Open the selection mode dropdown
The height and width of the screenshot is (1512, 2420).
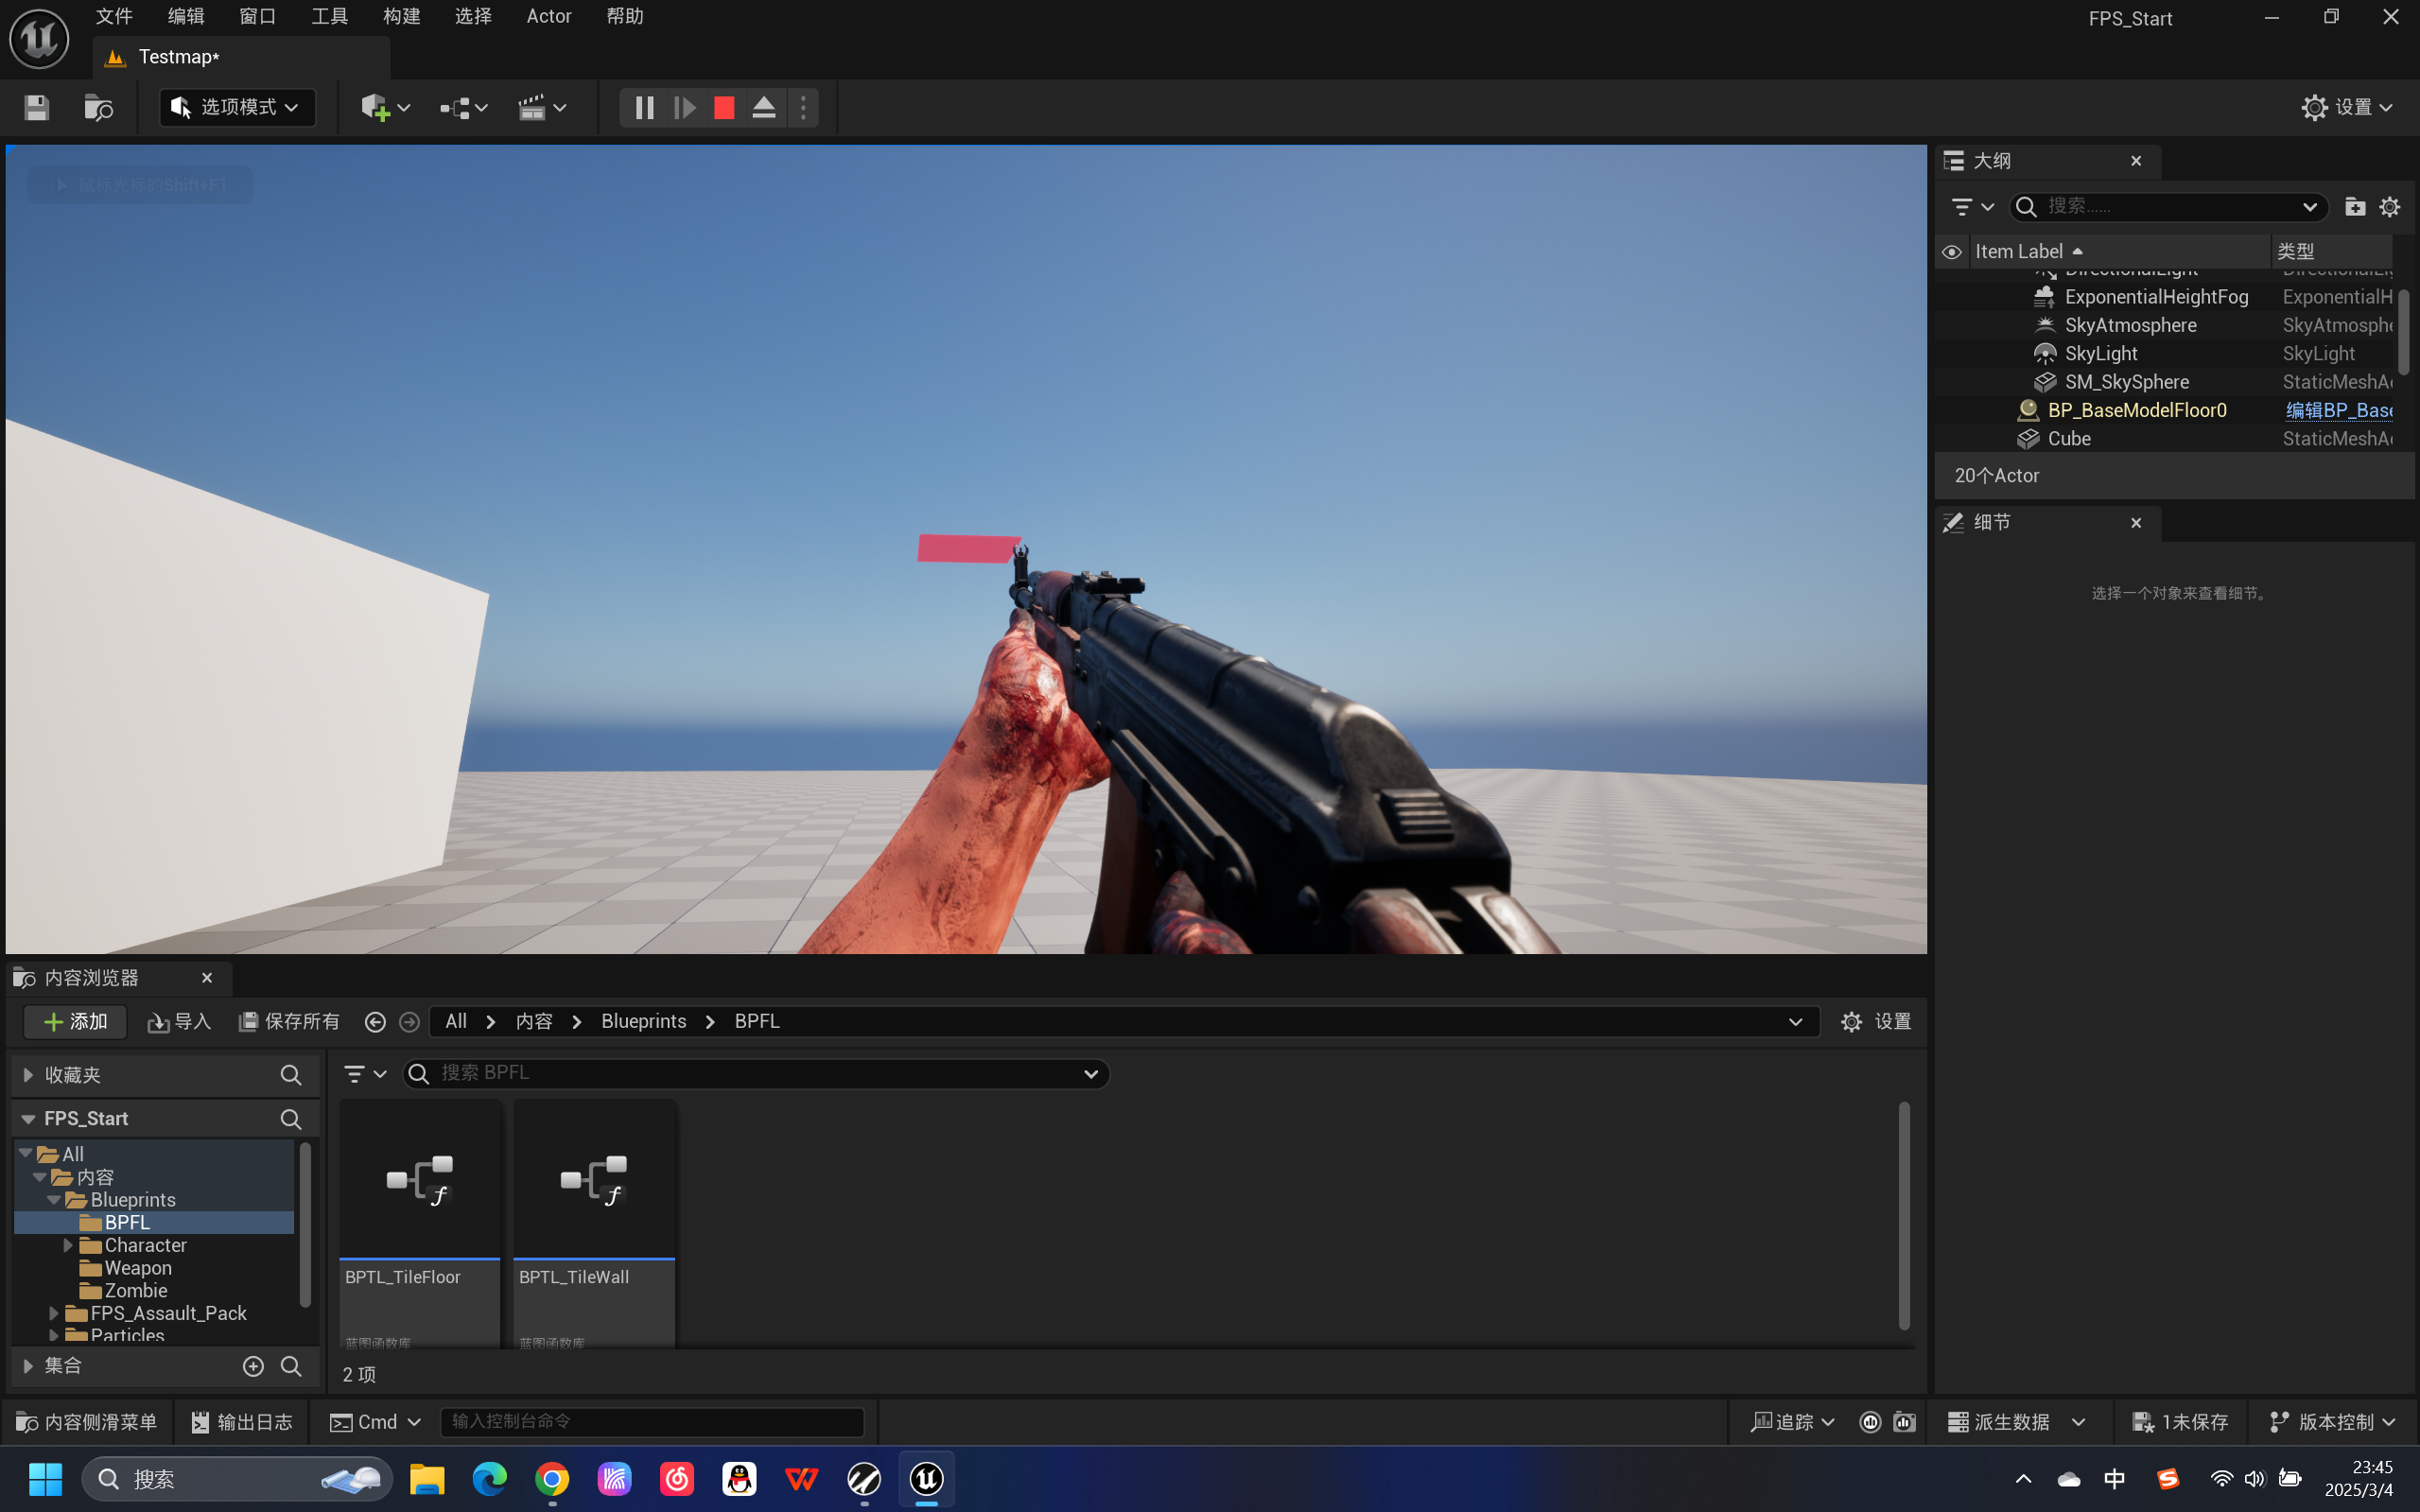(238, 107)
